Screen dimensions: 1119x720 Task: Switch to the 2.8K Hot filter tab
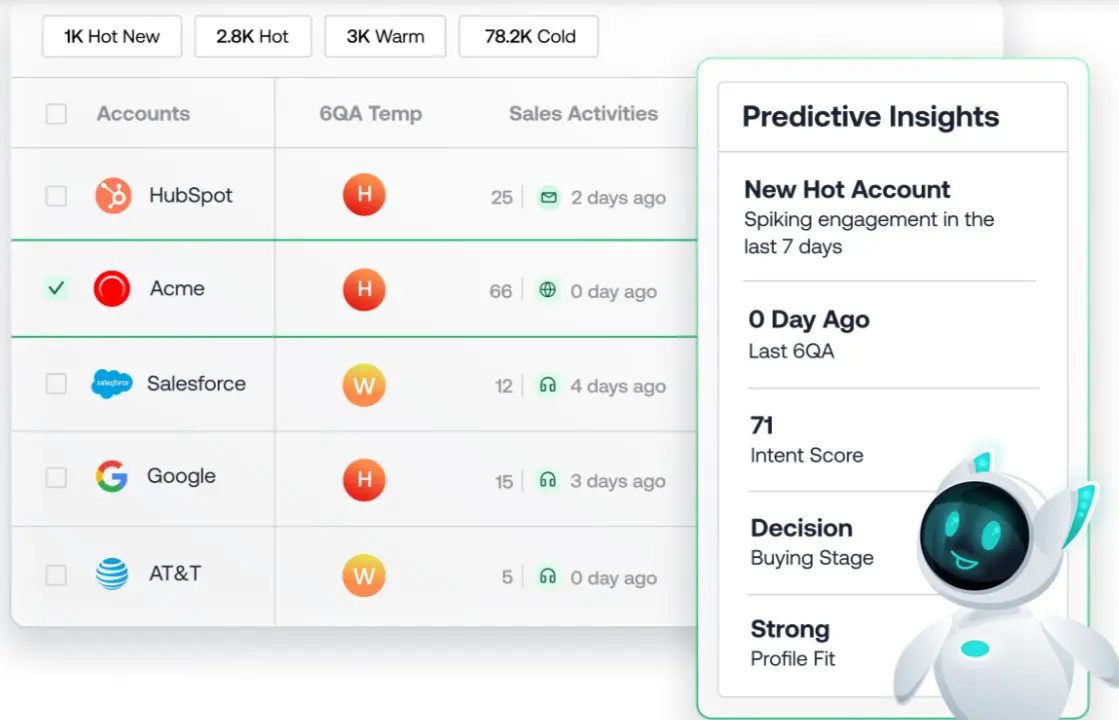253,36
